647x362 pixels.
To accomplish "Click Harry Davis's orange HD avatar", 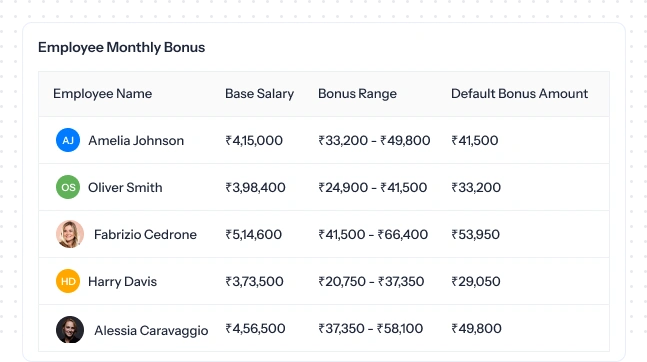I will [x=68, y=282].
